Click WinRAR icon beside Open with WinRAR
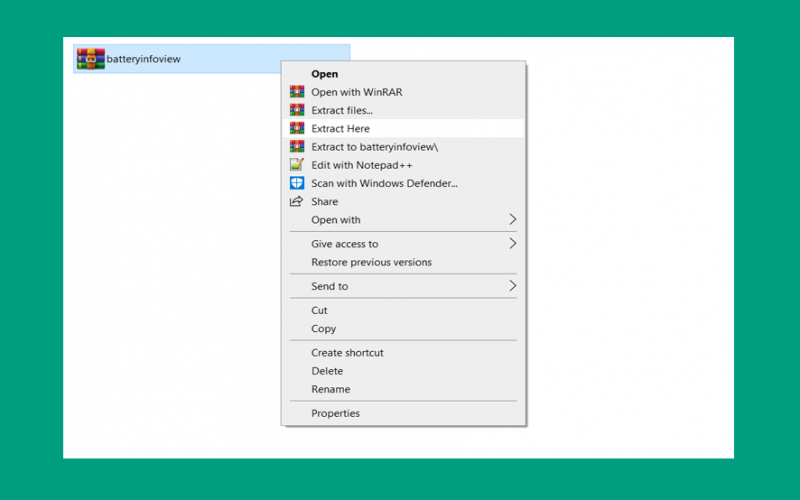Viewport: 800px width, 500px height. (297, 92)
